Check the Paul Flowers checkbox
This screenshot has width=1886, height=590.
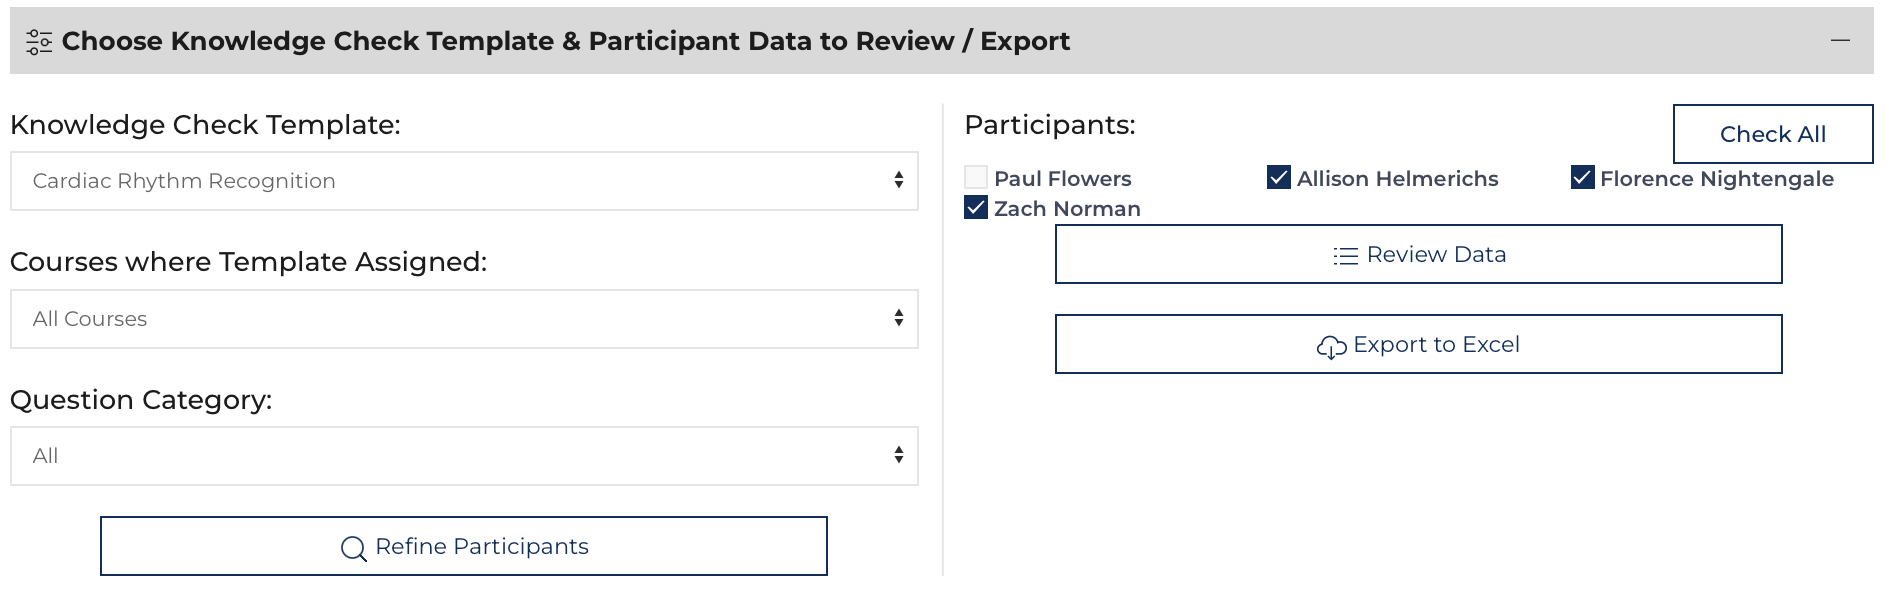[x=976, y=178]
